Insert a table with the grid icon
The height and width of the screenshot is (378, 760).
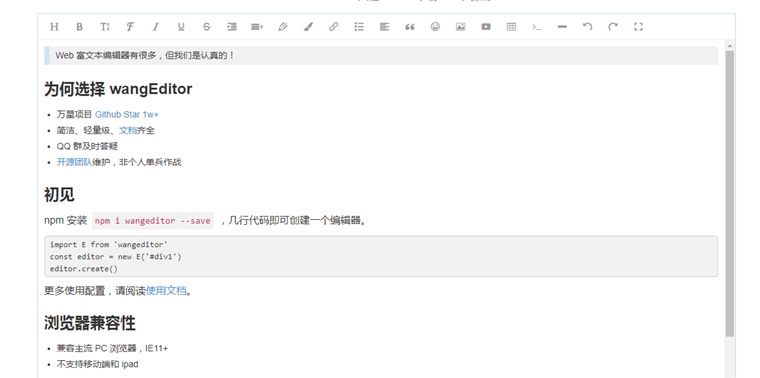point(511,27)
